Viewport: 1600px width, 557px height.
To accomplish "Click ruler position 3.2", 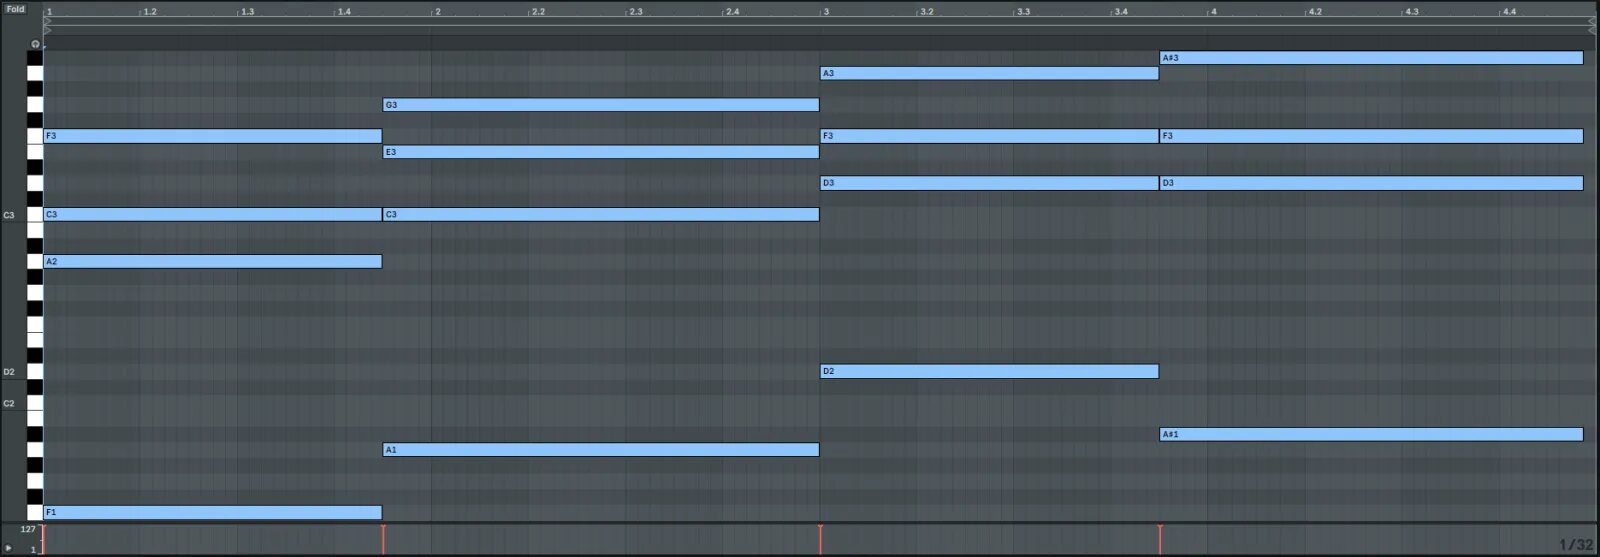I will click(927, 12).
